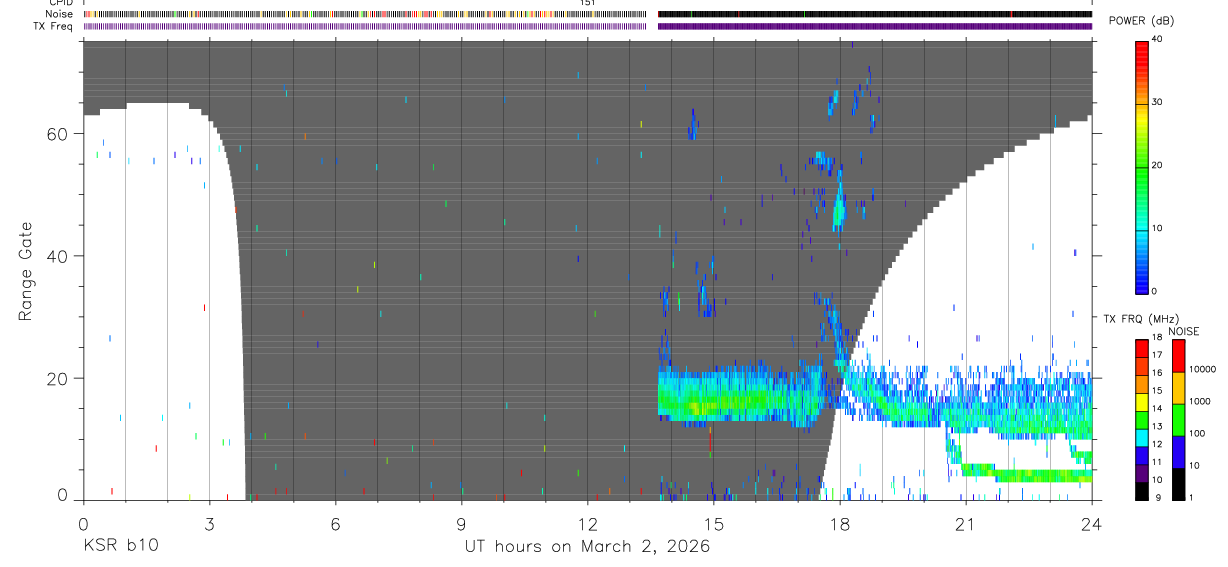Select the 12 UT hour tick label
Image resolution: width=1228 pixels, height=567 pixels.
point(587,523)
